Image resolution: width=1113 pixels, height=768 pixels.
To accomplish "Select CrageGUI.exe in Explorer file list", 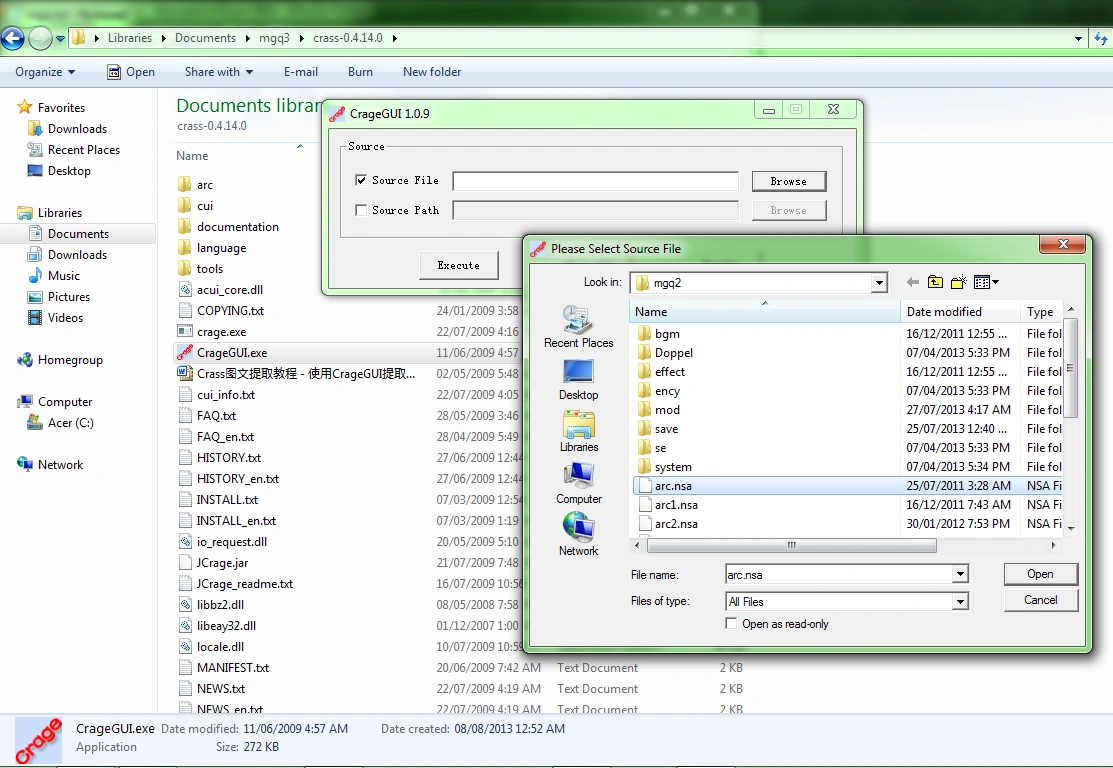I will point(231,353).
